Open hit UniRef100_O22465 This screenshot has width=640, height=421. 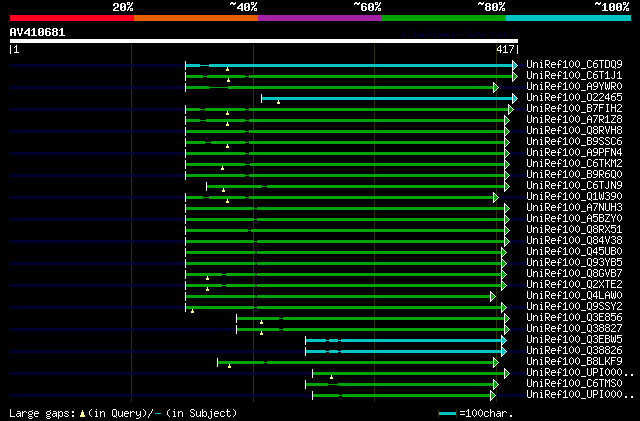[x=574, y=97]
